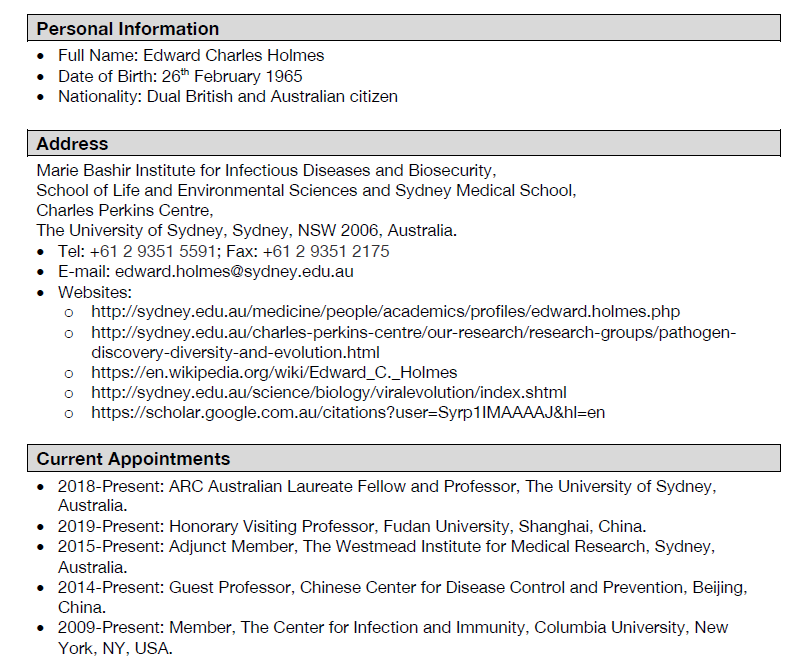This screenshot has width=793, height=661.
Task: Click the Date of Birth entry
Action: [x=179, y=76]
